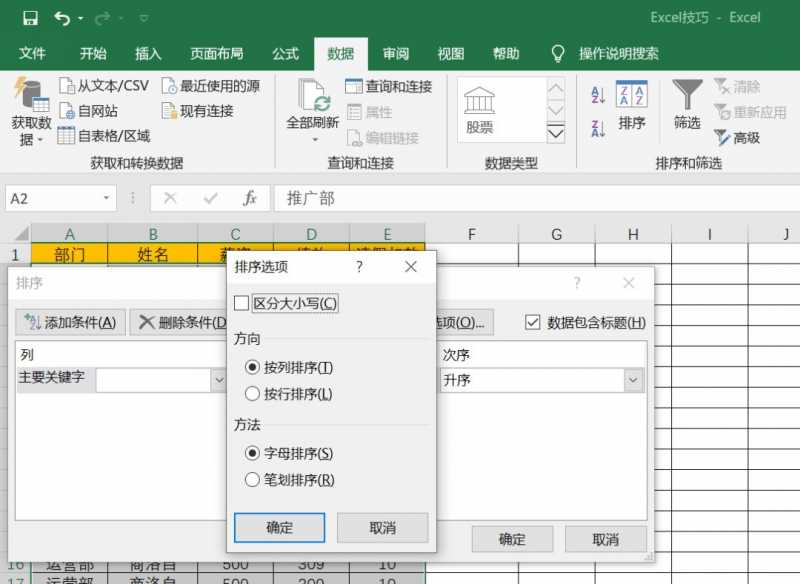Open the Name Box dropdown arrow
This screenshot has width=800, height=584.
click(x=106, y=198)
